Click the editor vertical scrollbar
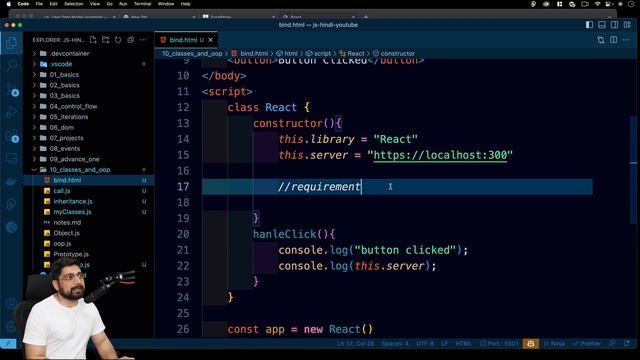The height and width of the screenshot is (360, 640). coord(633,169)
